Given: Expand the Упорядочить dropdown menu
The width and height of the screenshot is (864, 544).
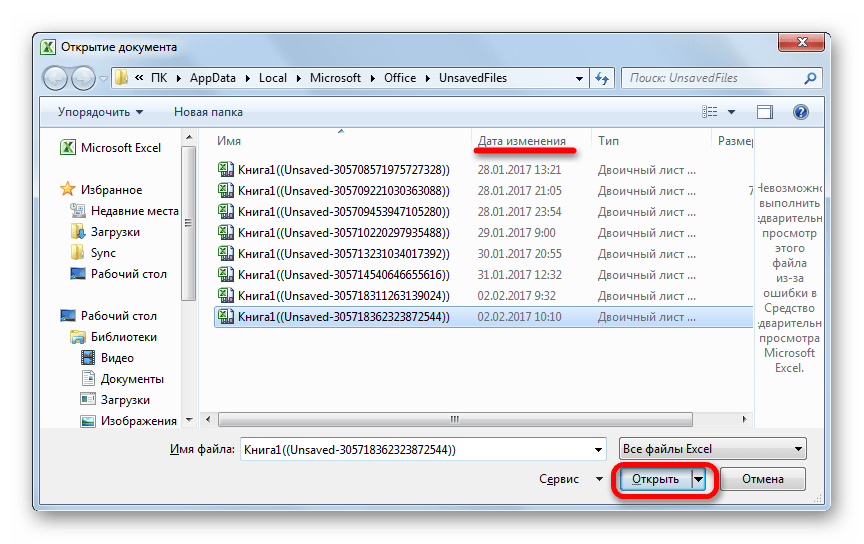Looking at the screenshot, I should coord(100,112).
